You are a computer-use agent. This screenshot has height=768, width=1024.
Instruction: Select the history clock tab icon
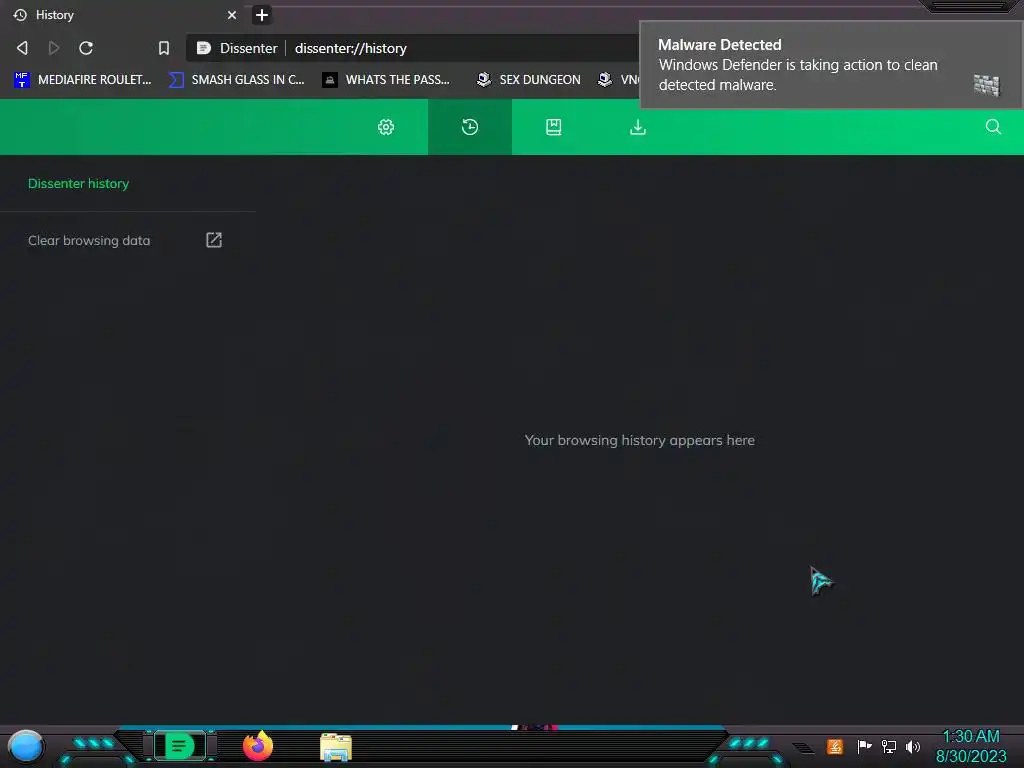click(x=470, y=127)
